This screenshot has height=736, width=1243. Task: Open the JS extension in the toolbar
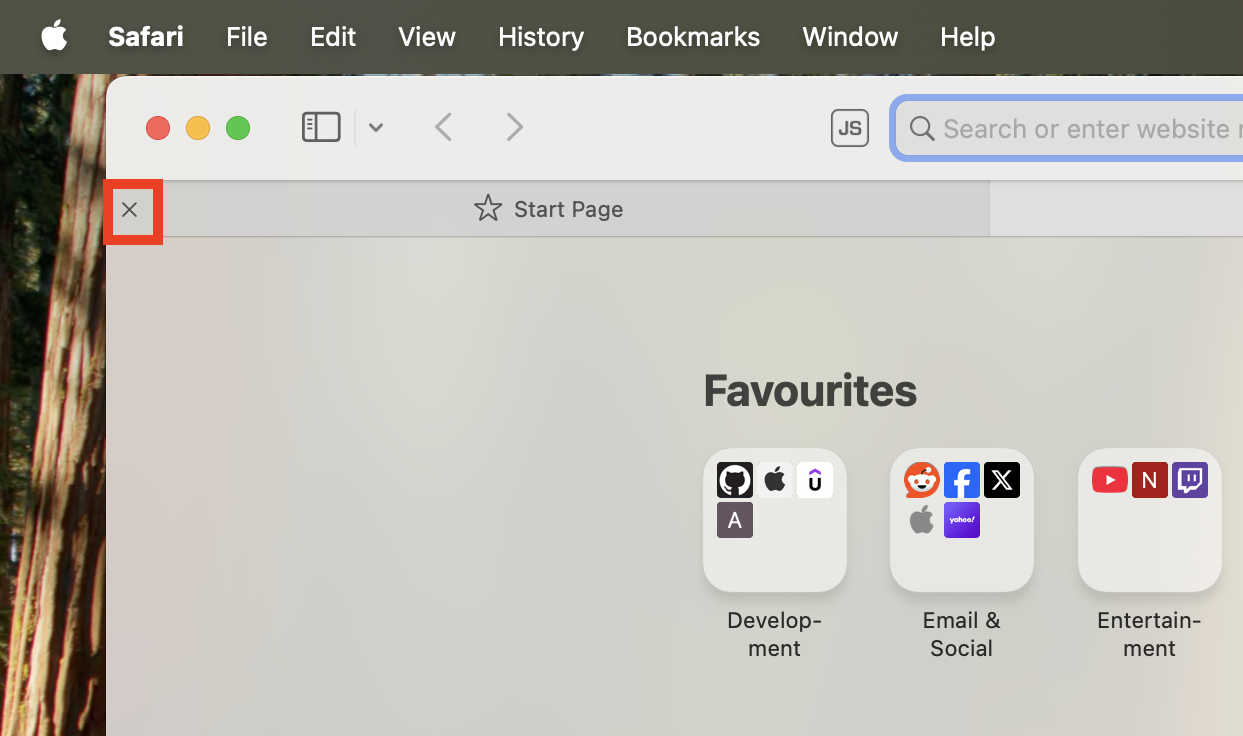(849, 128)
